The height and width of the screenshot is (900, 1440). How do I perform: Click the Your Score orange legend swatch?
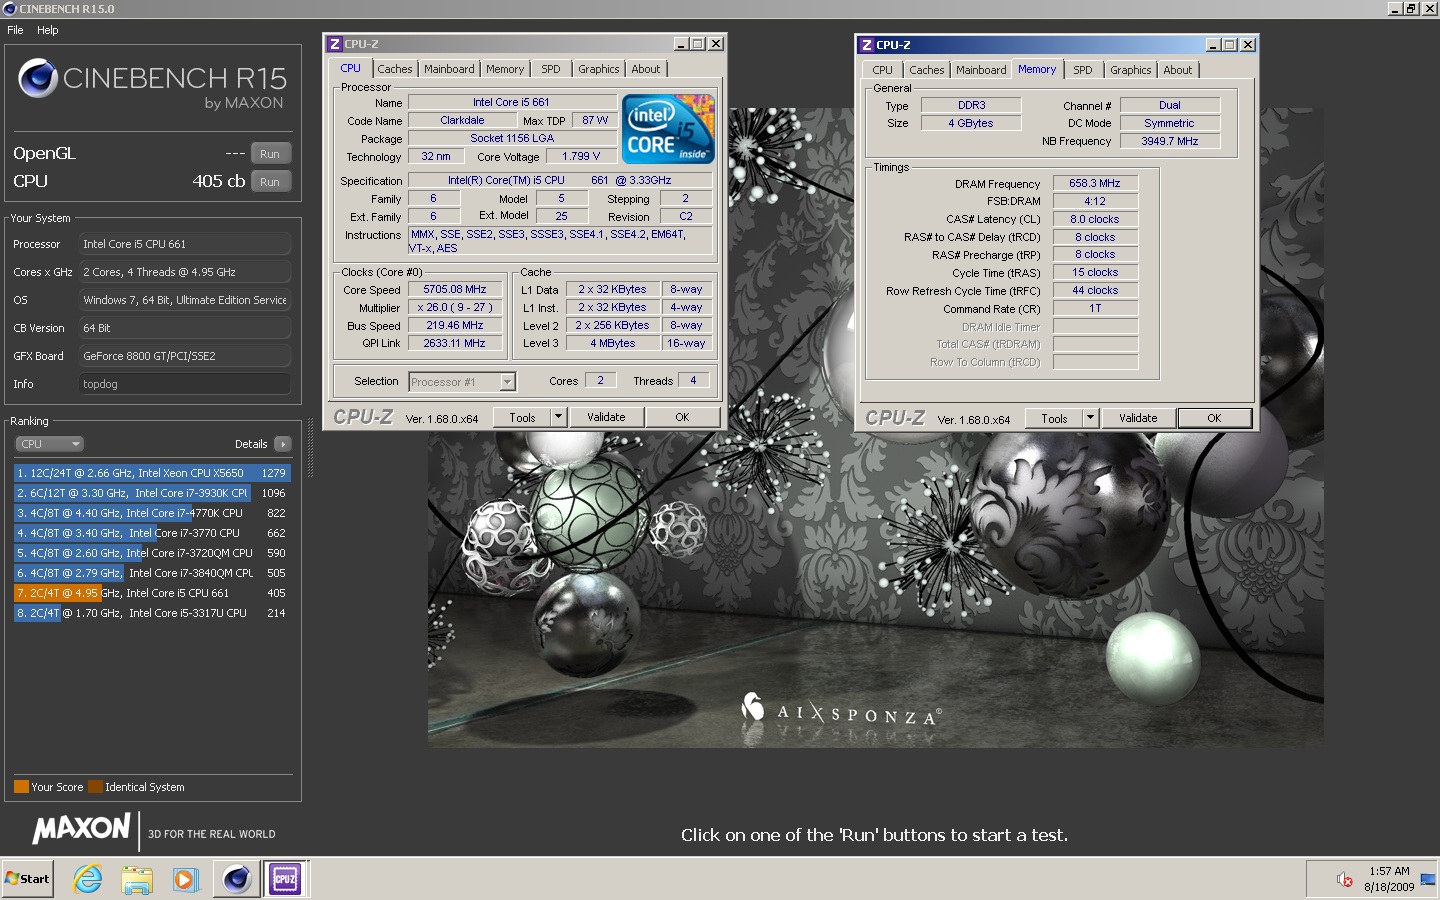click(21, 787)
